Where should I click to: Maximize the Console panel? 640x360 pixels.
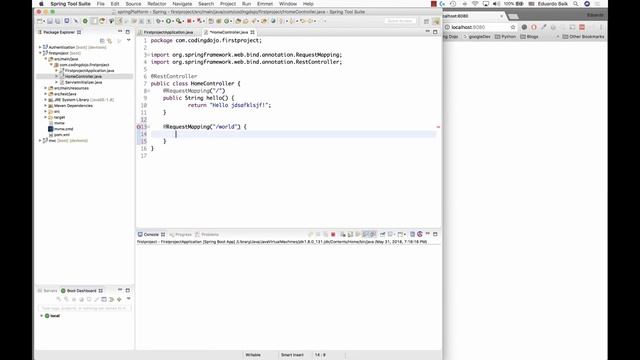435,234
